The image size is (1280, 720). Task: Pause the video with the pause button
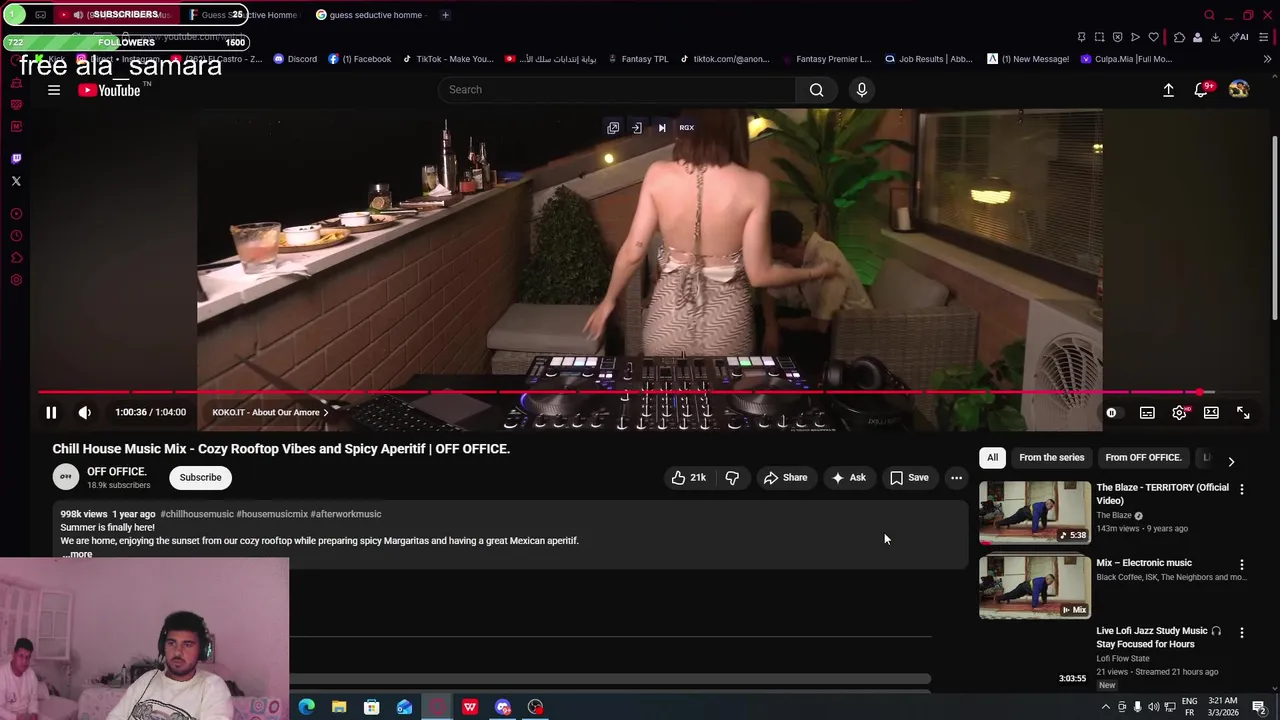[x=51, y=412]
